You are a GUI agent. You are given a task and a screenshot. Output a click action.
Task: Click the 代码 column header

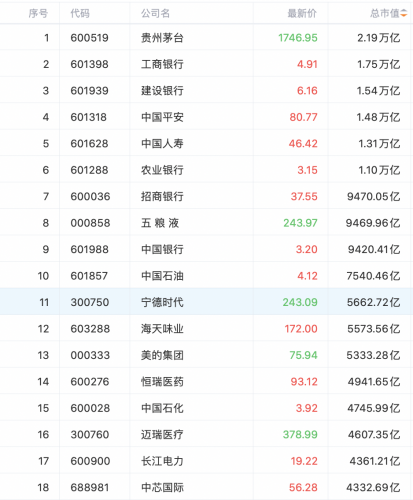(x=80, y=13)
